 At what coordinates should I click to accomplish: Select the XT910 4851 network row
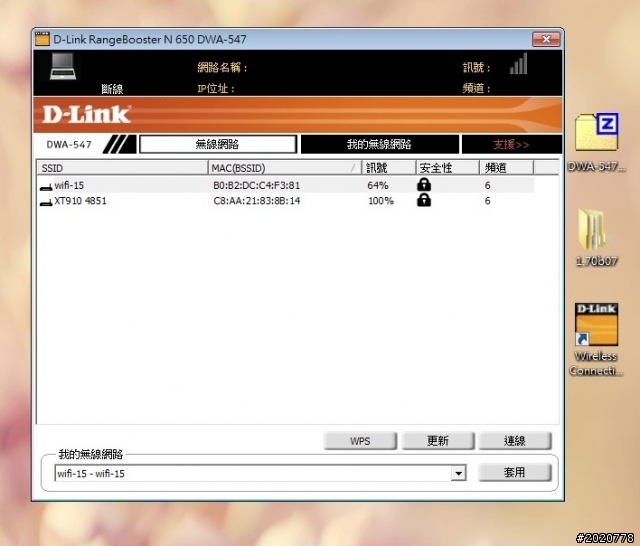[x=286, y=201]
